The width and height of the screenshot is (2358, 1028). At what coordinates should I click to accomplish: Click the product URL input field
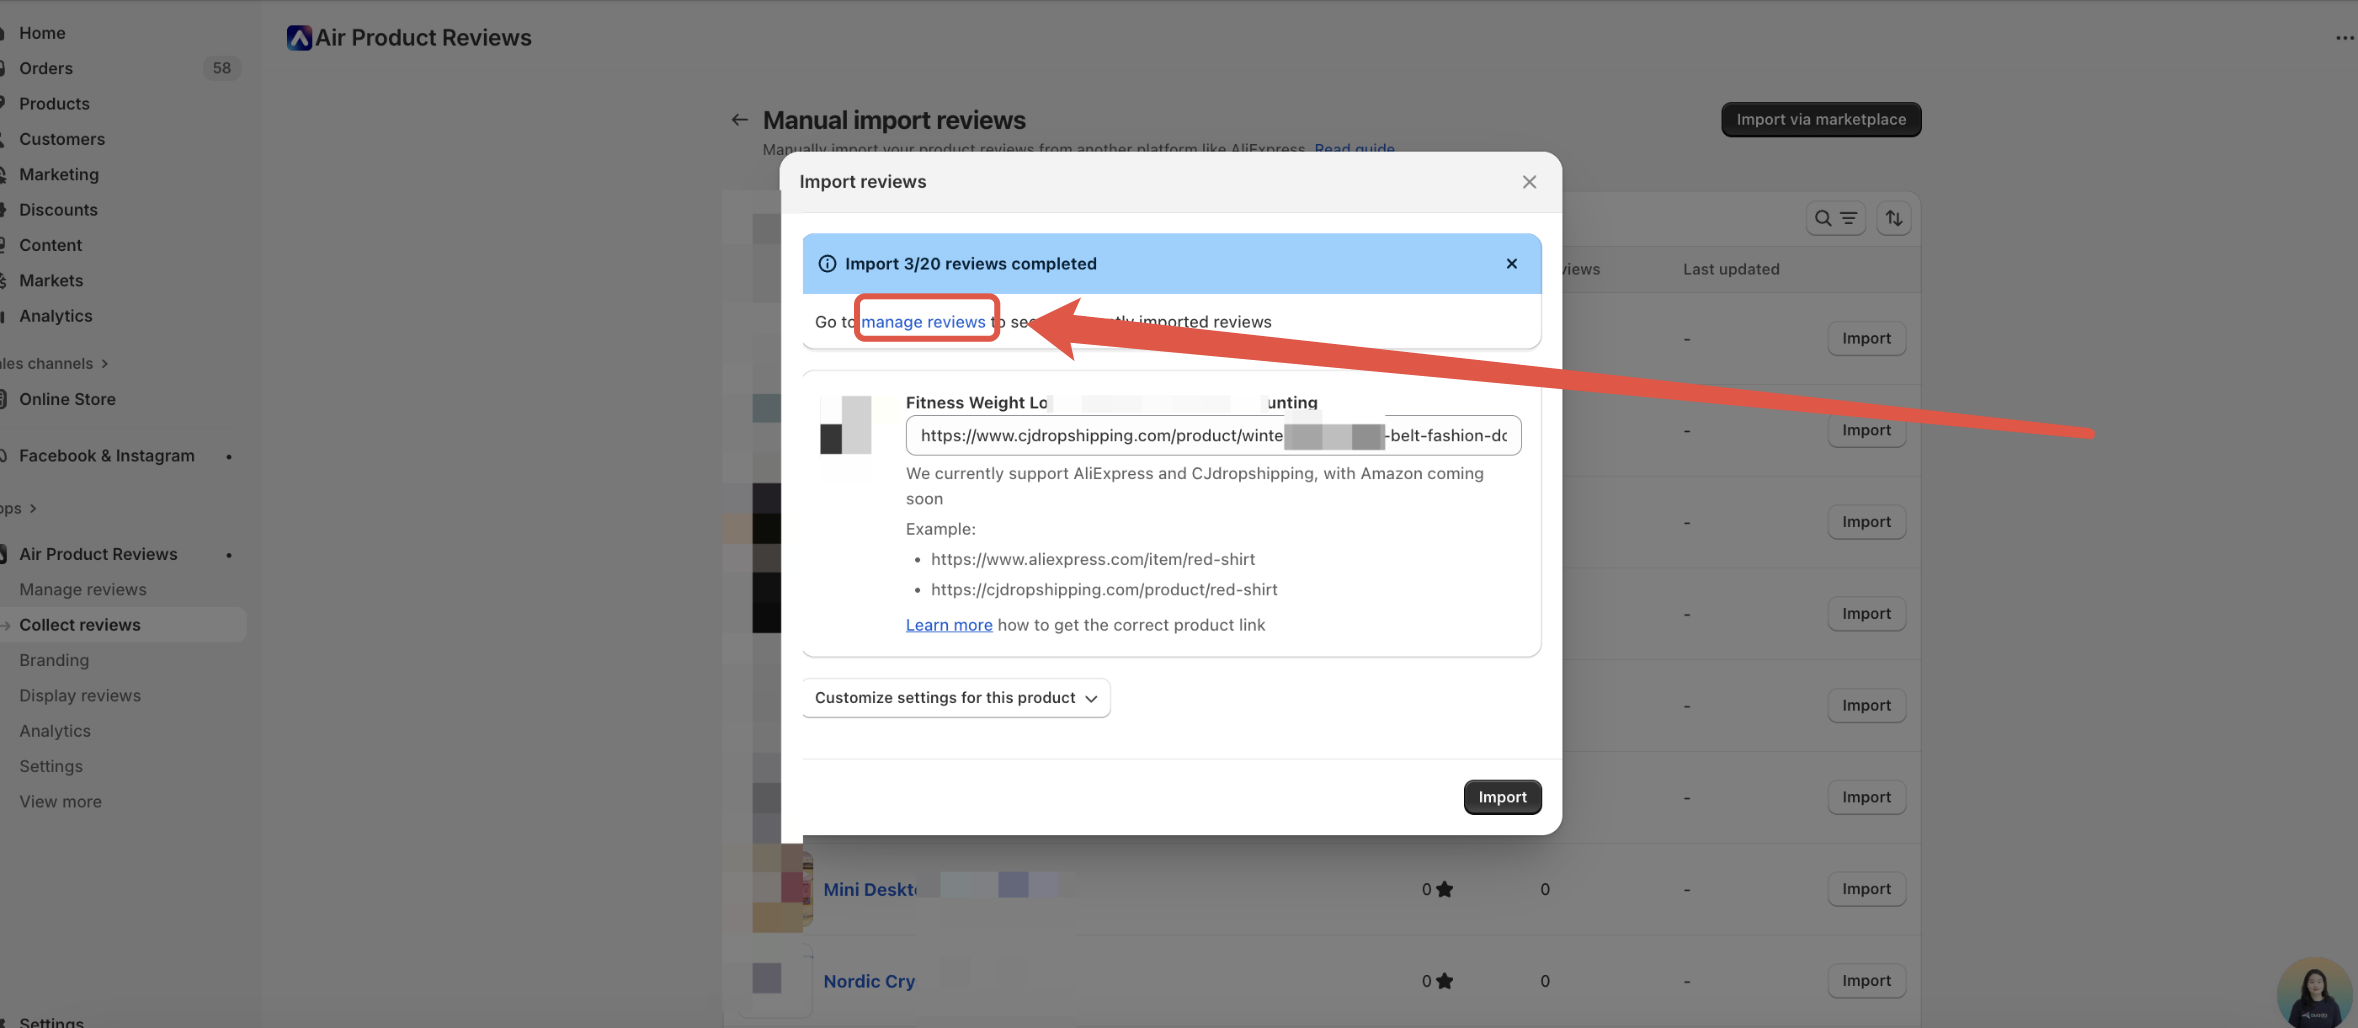(1212, 436)
